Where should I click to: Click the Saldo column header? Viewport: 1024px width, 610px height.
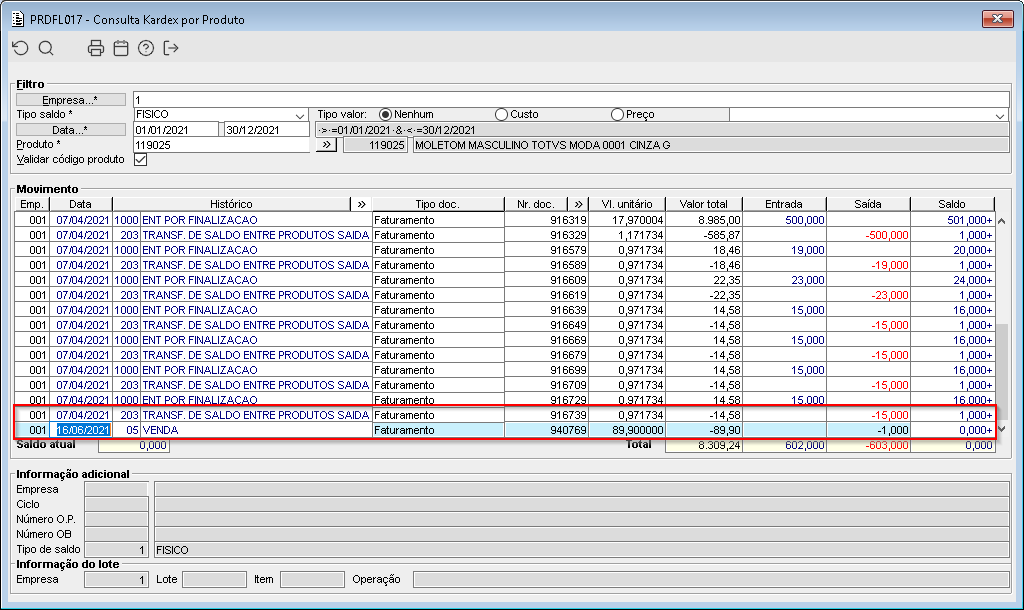tap(952, 204)
